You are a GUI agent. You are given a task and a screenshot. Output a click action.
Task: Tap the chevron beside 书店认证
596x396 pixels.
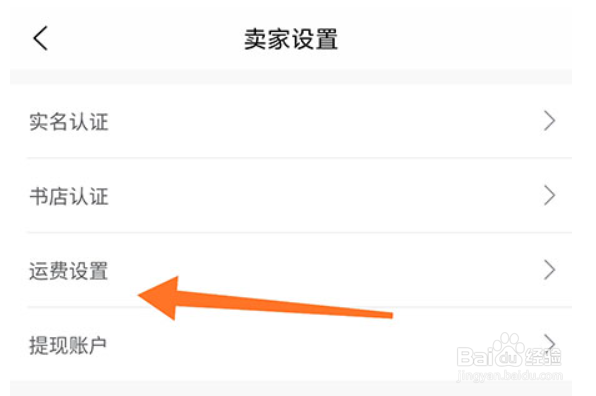tap(549, 196)
